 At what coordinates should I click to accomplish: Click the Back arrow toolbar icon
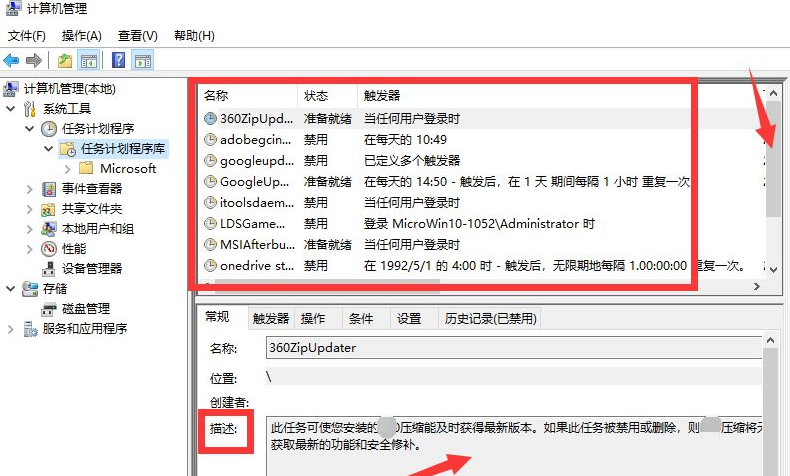(x=11, y=61)
